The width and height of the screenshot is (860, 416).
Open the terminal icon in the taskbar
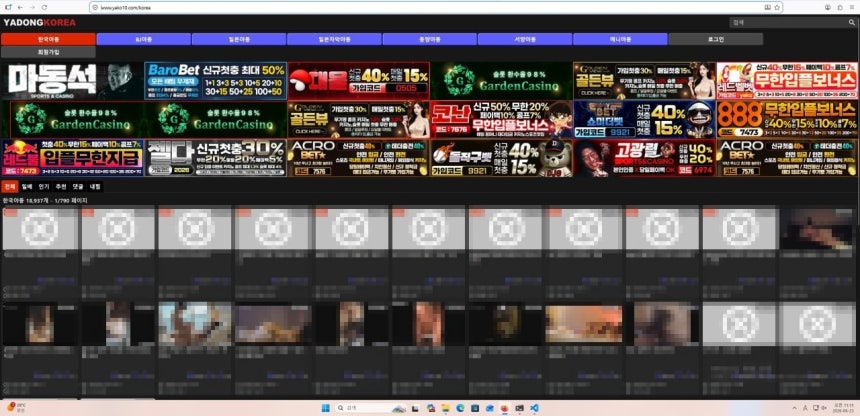(519, 408)
